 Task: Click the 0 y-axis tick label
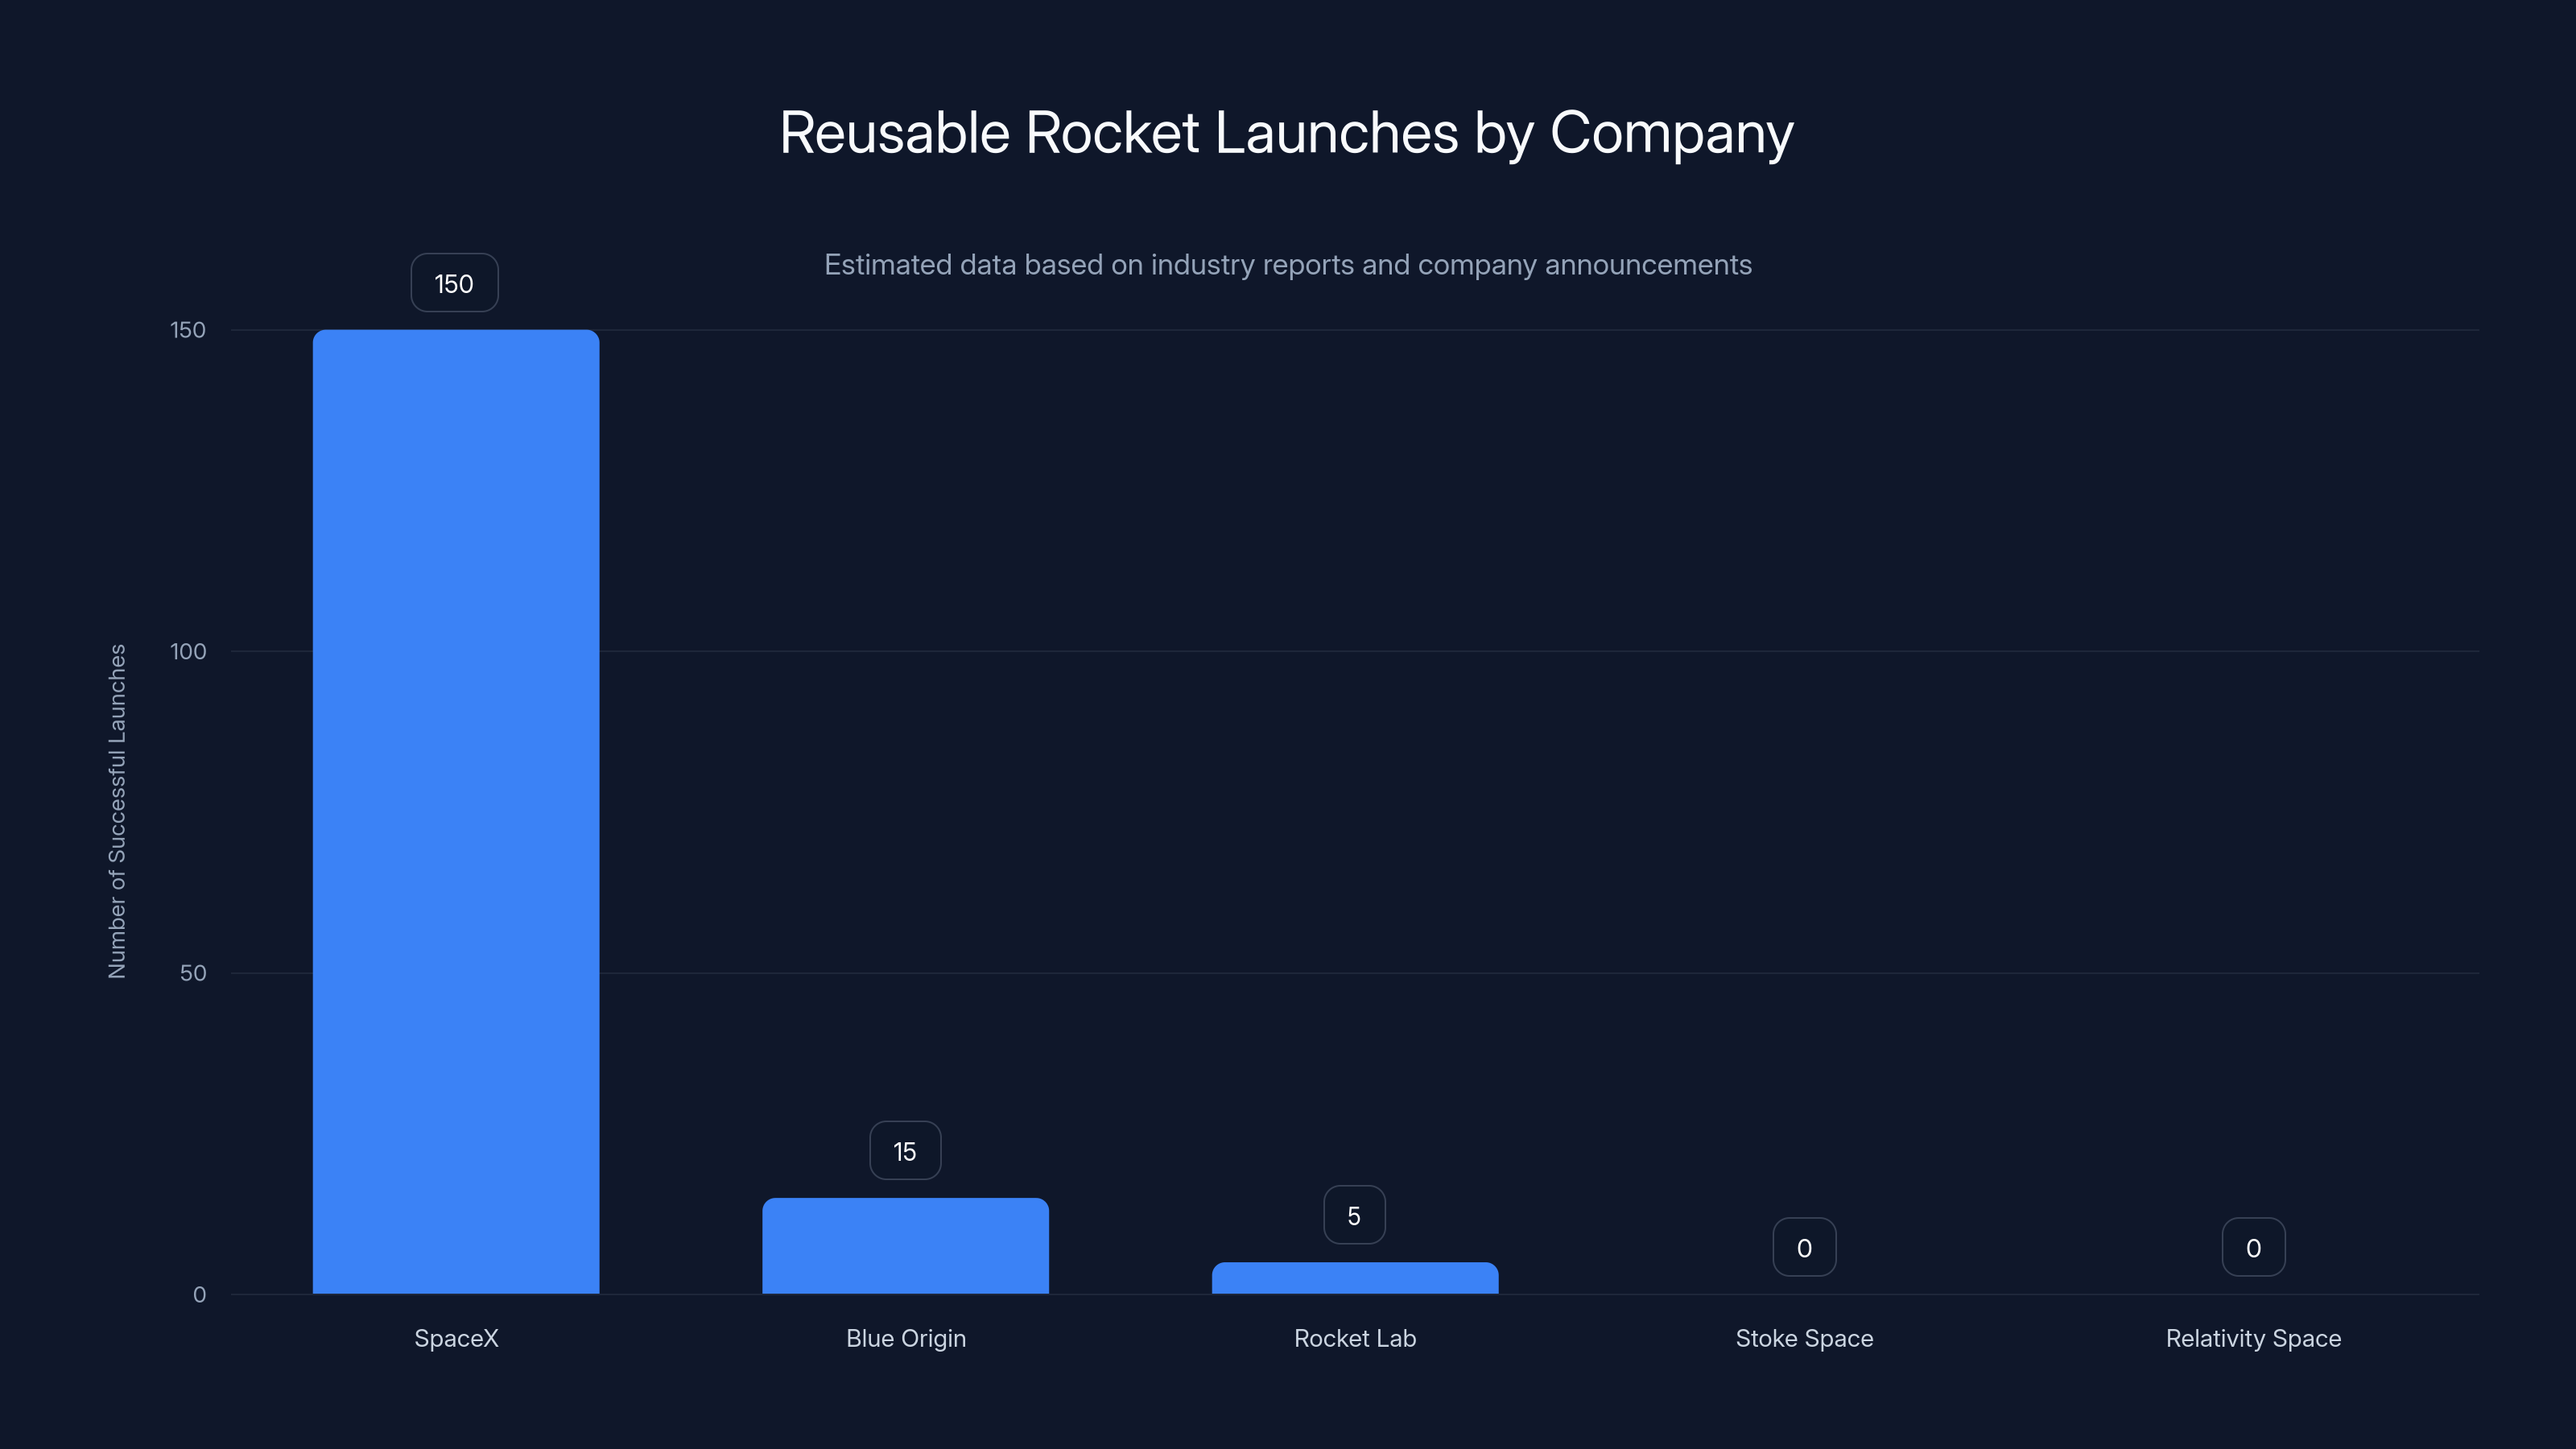199,1295
